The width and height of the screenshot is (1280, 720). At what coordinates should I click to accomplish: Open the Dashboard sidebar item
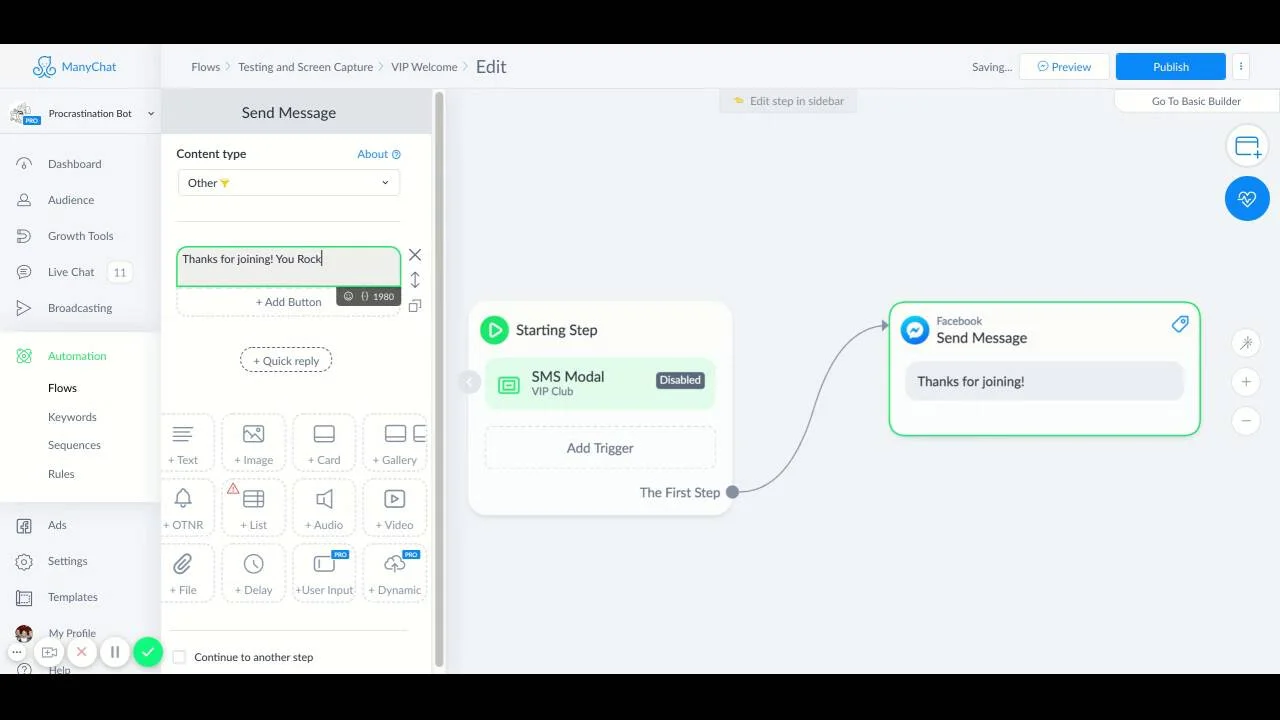pyautogui.click(x=74, y=164)
